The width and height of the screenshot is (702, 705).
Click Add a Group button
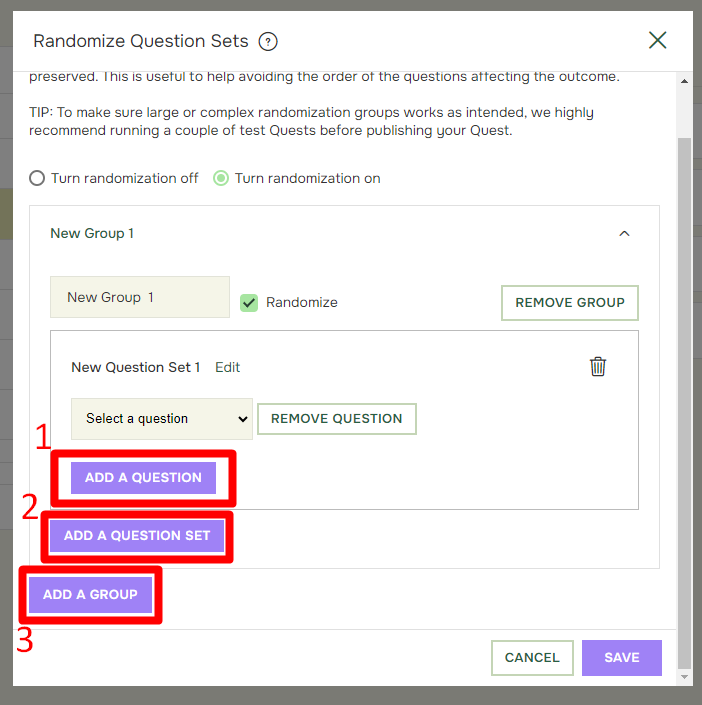coord(90,594)
